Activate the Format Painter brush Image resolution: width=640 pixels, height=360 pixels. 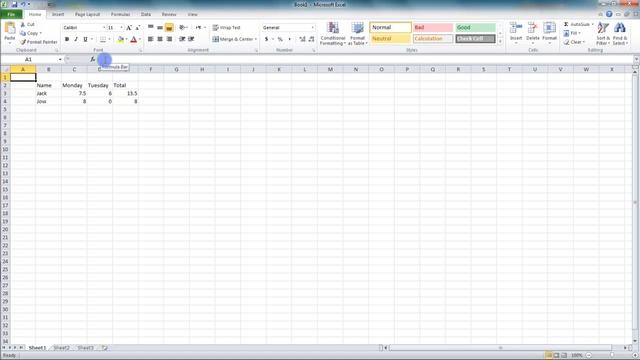coord(39,42)
